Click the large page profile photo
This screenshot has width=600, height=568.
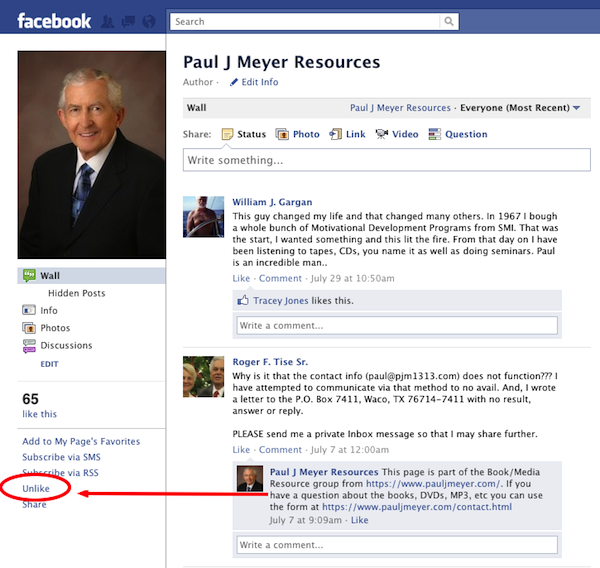(x=92, y=155)
